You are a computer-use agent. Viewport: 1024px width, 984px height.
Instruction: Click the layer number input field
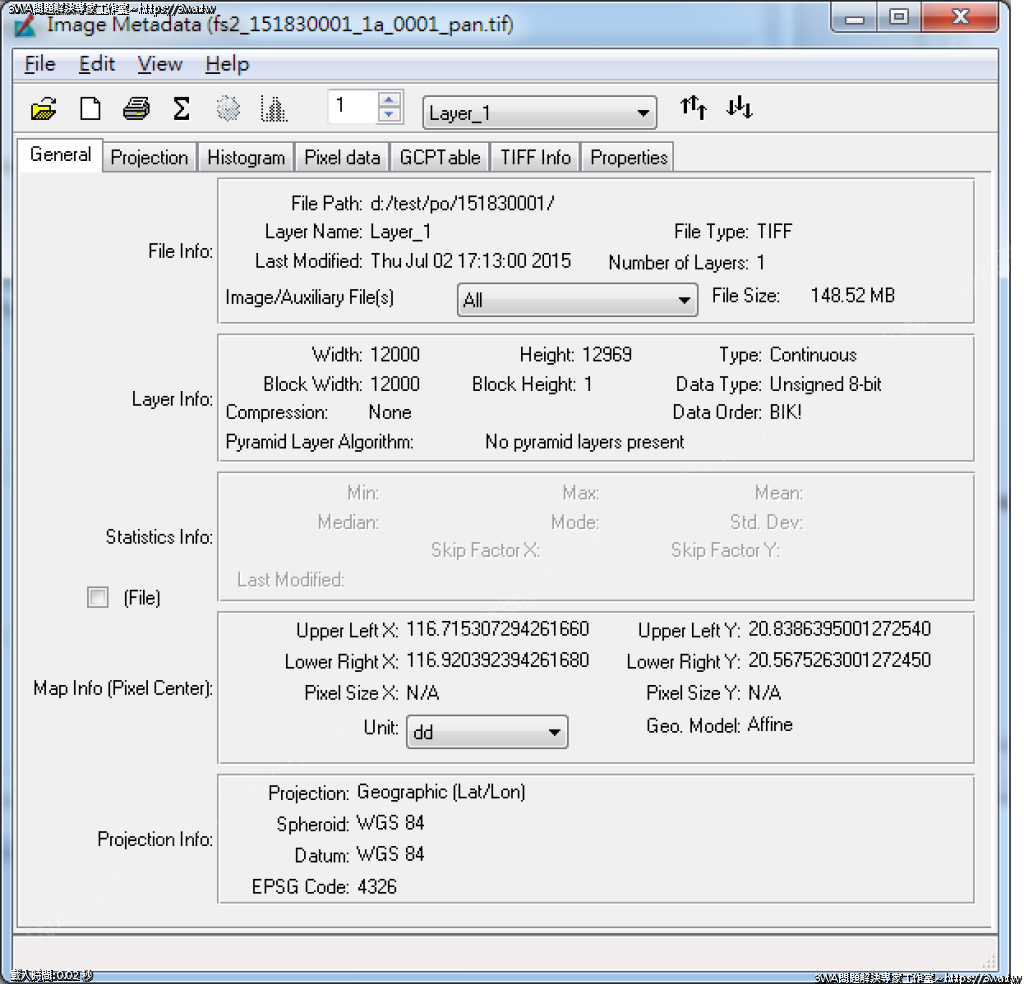352,107
